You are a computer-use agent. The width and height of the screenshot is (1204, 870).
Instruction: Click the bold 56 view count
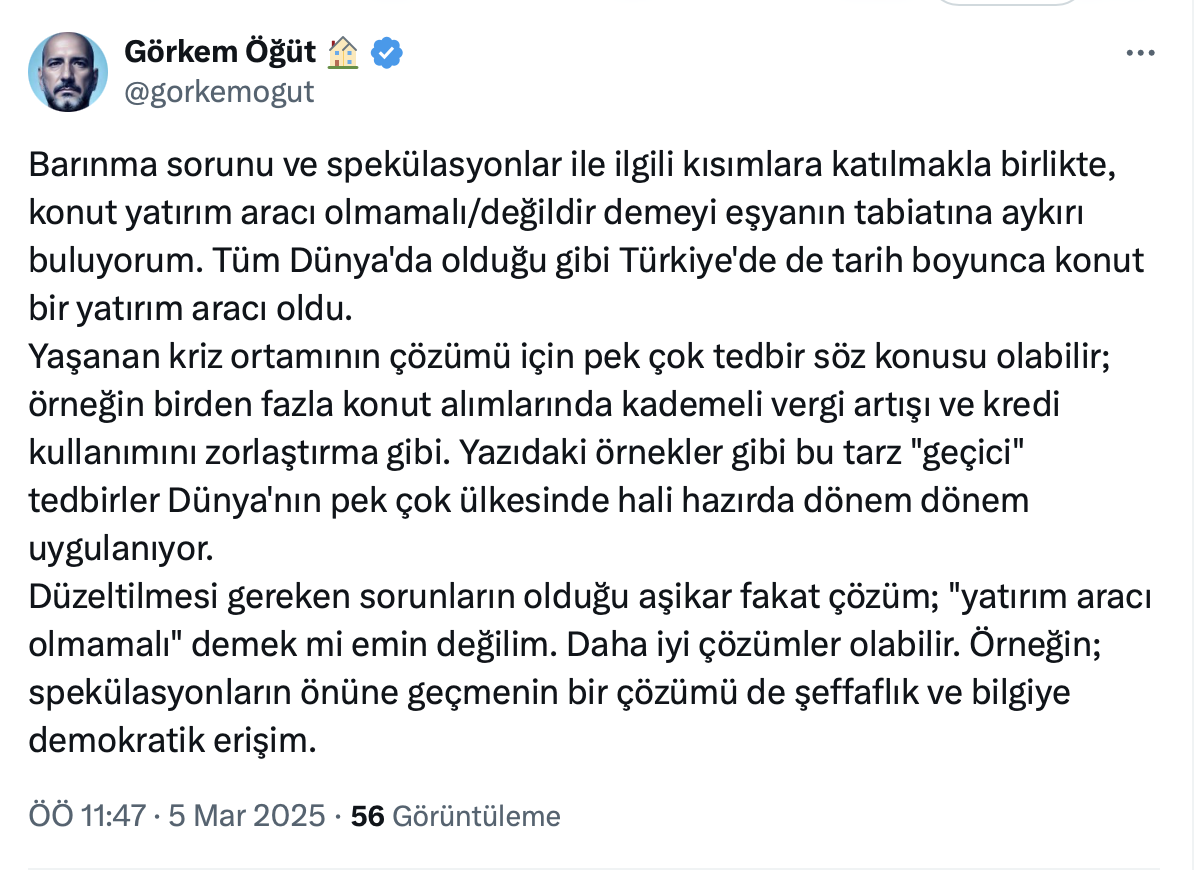(368, 816)
